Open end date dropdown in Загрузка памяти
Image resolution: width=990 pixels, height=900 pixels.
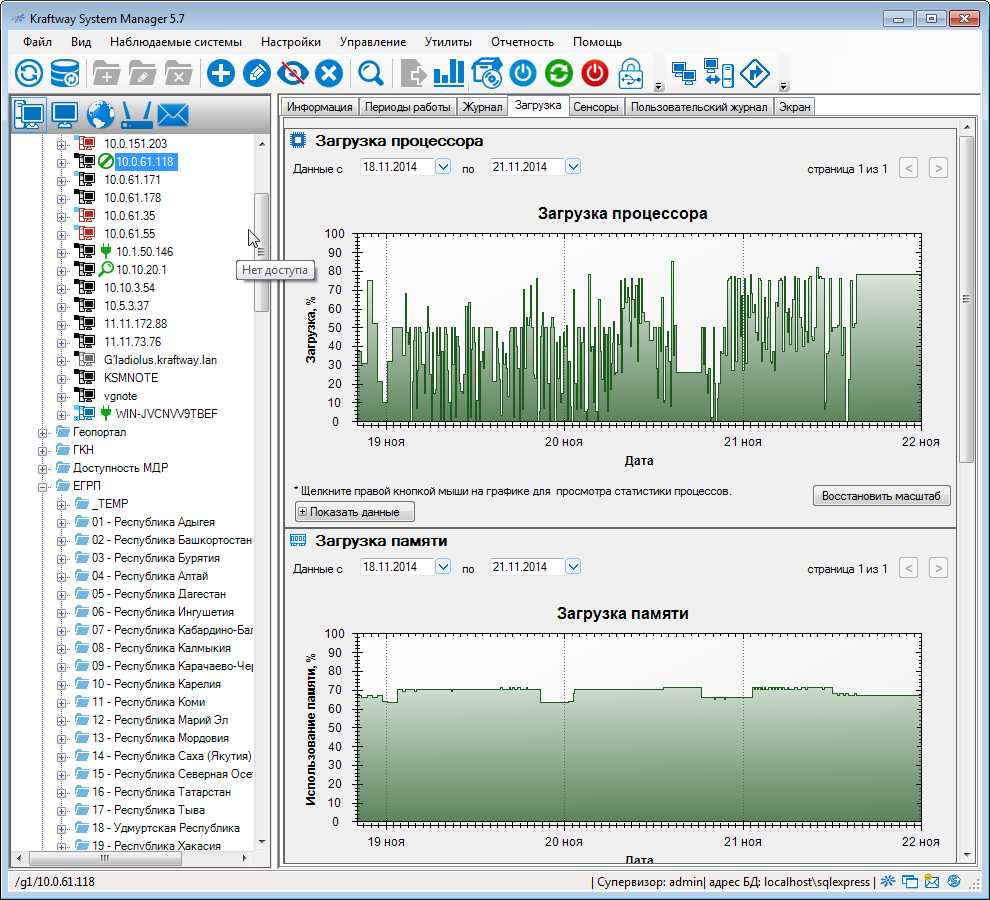click(573, 567)
